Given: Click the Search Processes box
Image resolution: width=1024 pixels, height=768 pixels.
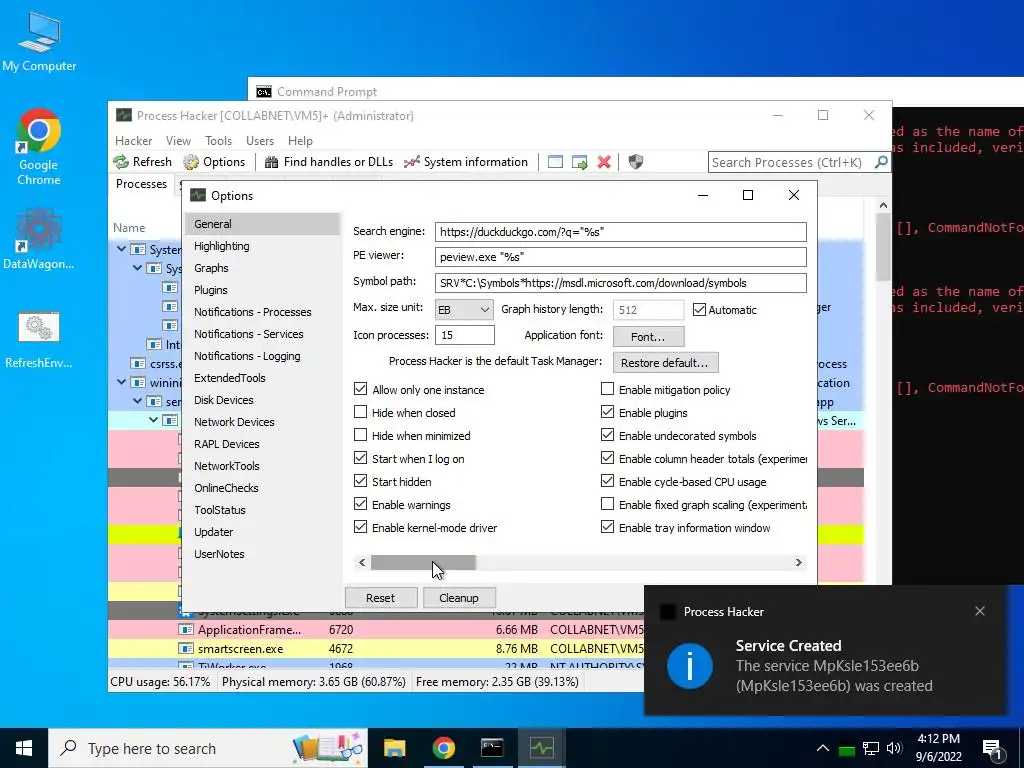Looking at the screenshot, I should tap(790, 162).
